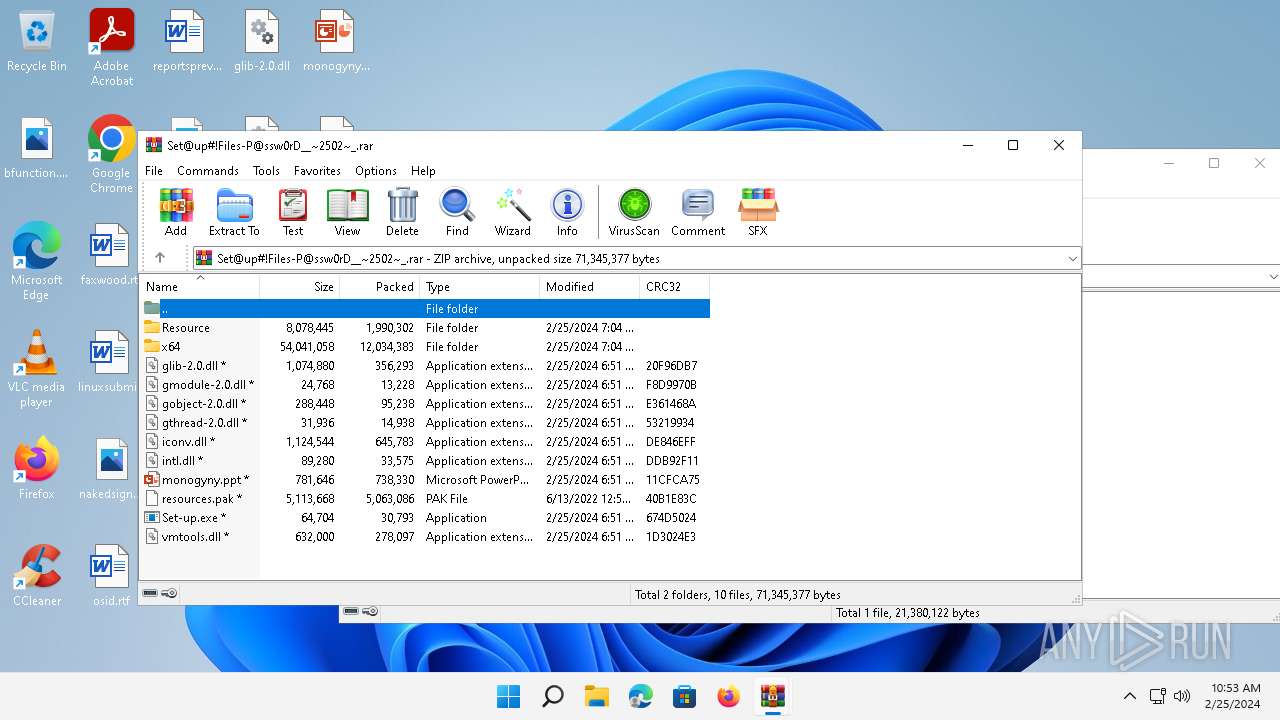
Task: Open the File menu
Action: point(154,171)
